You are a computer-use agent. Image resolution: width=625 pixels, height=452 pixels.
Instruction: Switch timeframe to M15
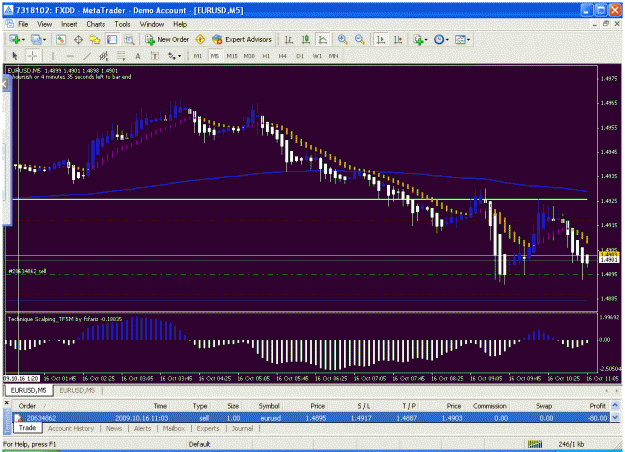(x=232, y=56)
